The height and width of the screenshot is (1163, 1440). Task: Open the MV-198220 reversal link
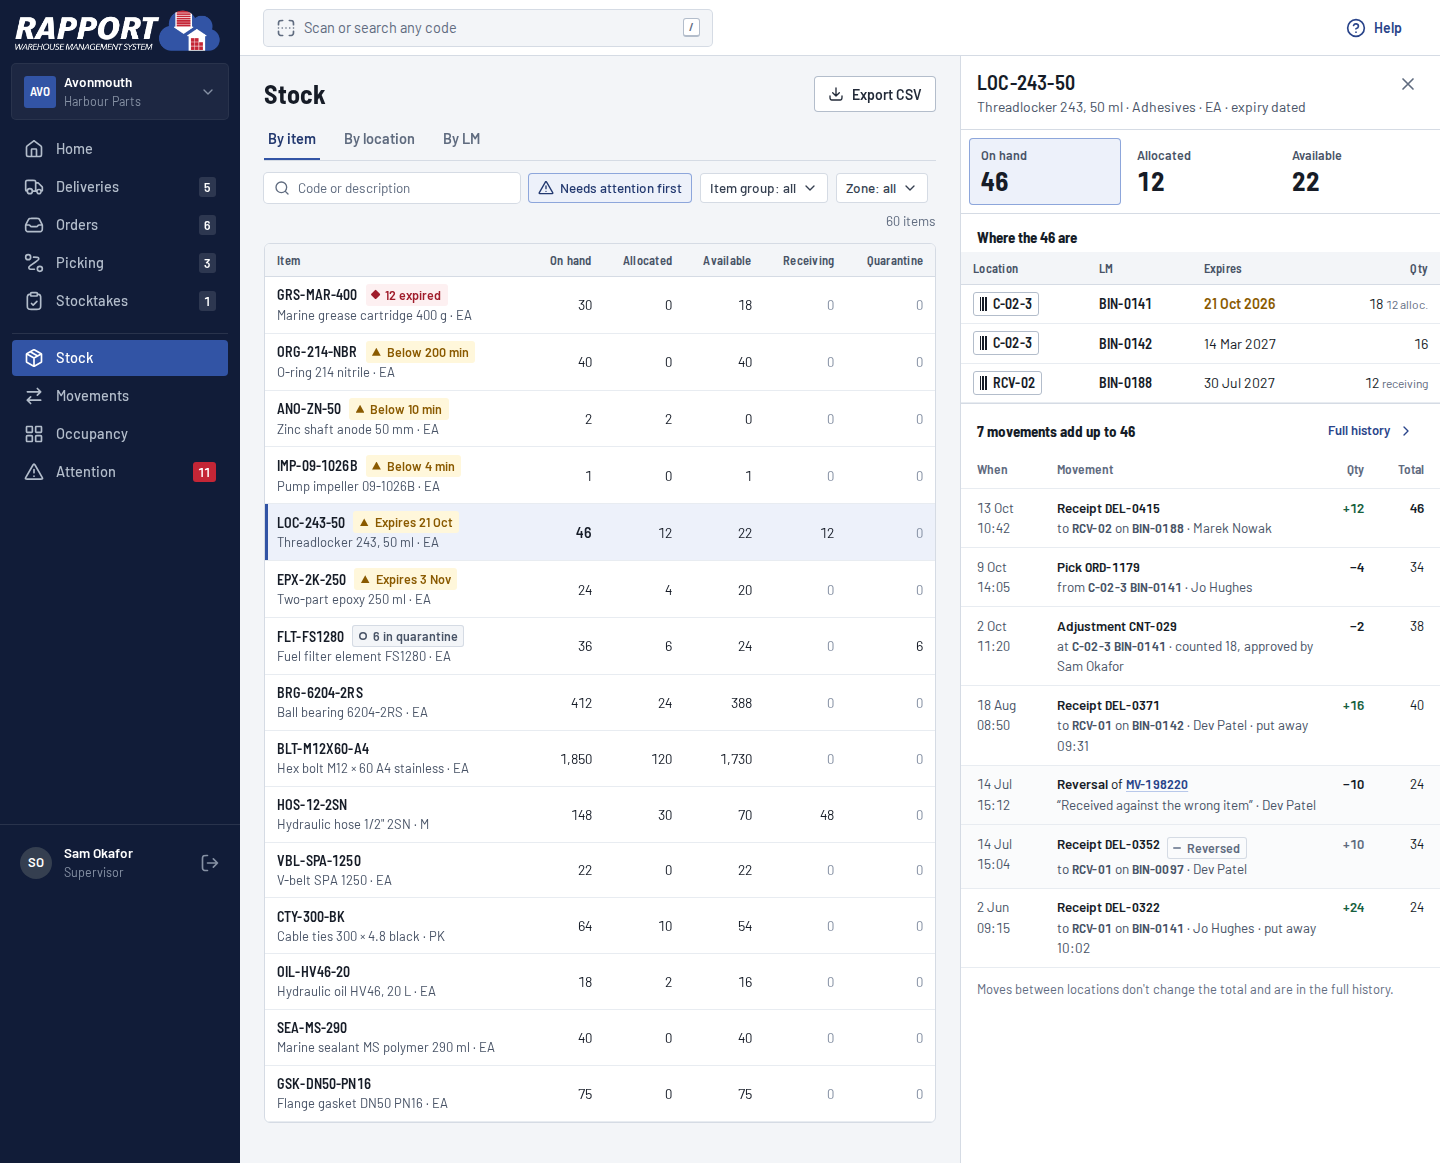[x=1157, y=785]
